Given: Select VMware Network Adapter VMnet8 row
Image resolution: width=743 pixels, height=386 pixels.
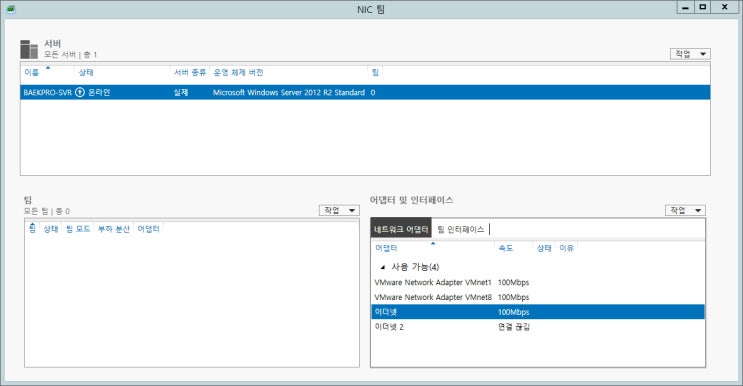Looking at the screenshot, I should point(538,297).
